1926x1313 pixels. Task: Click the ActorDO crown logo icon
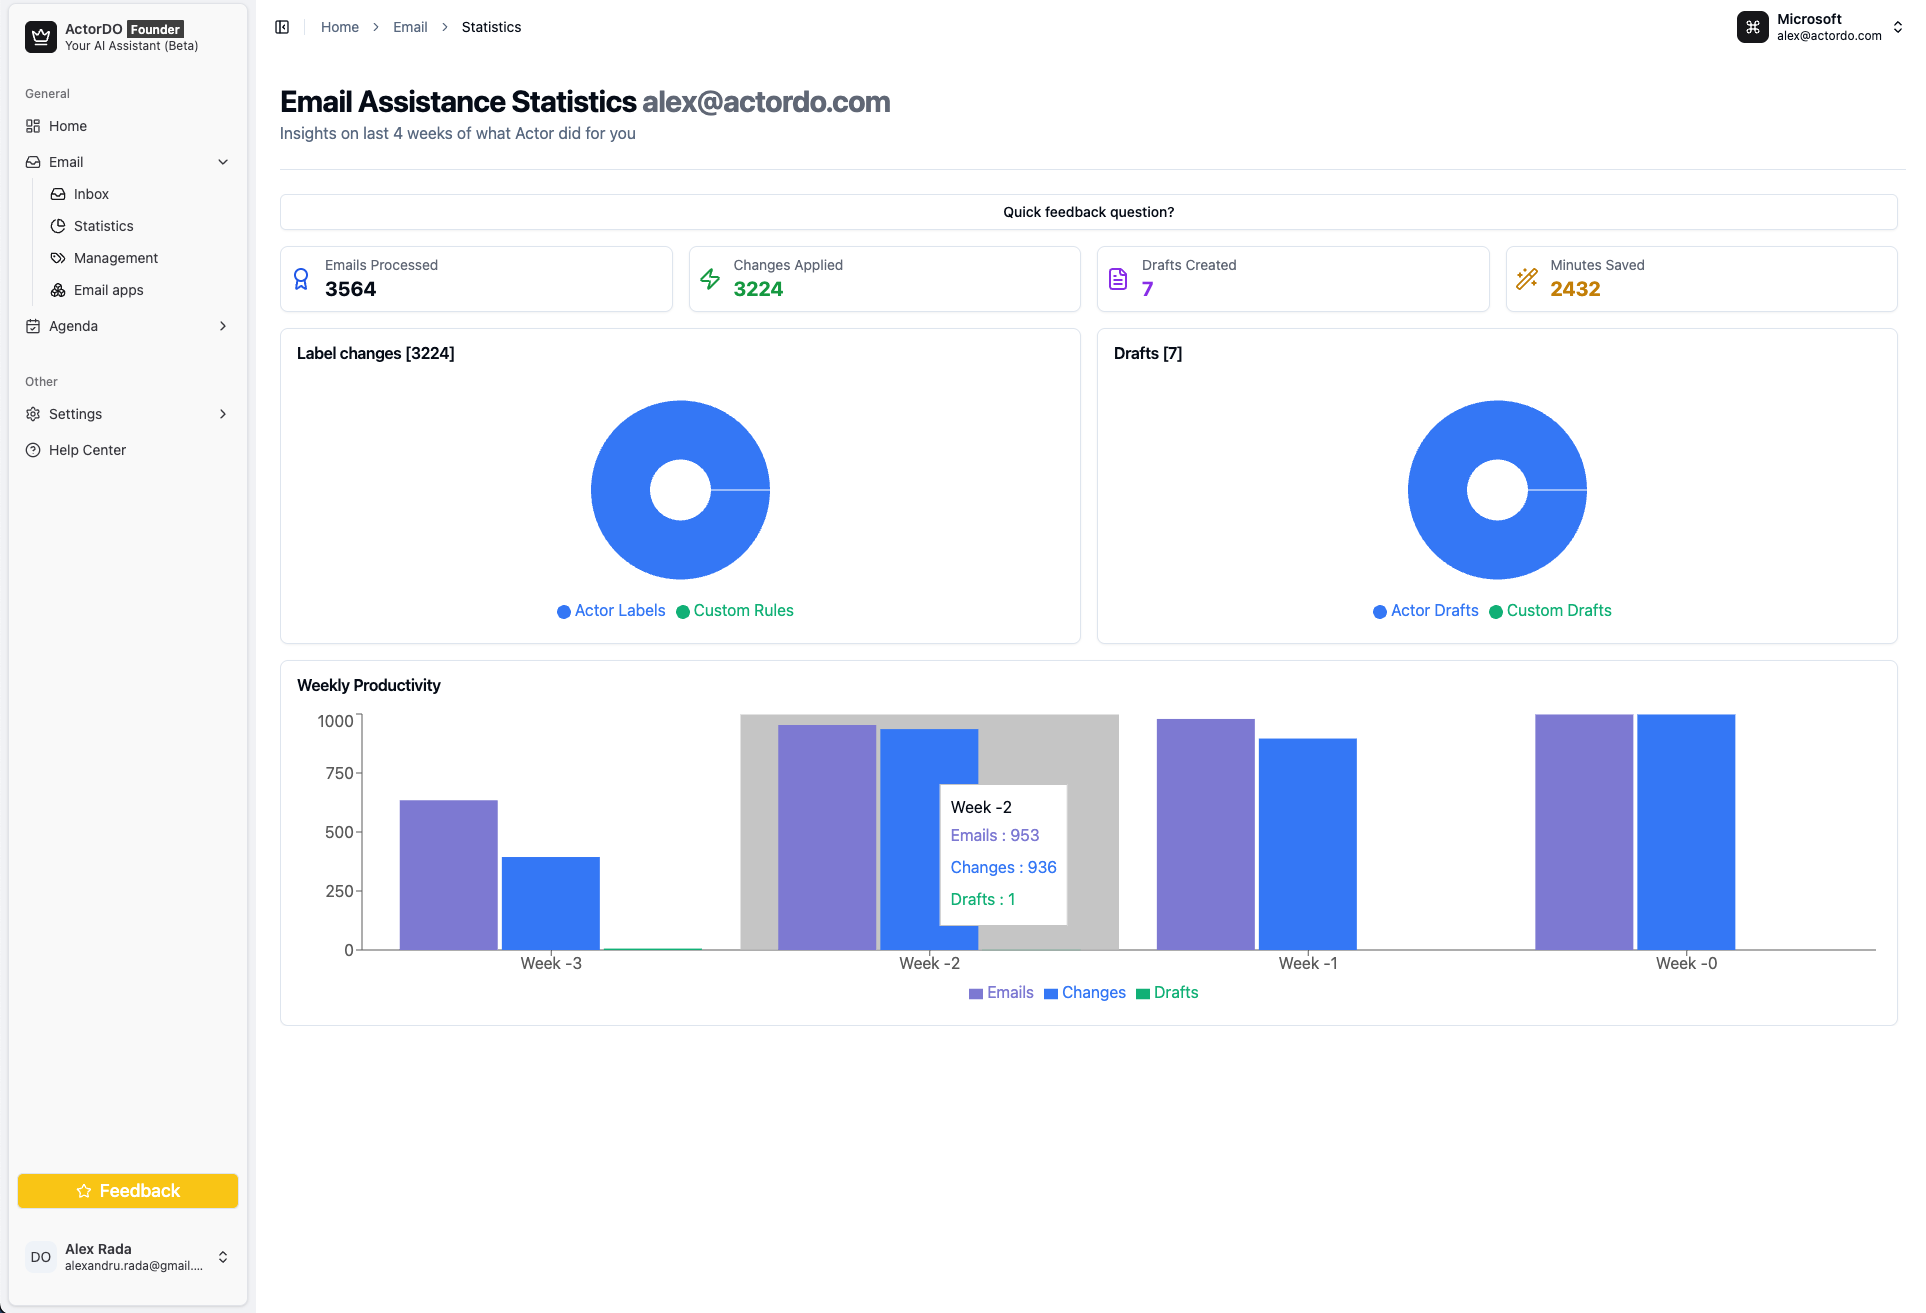pyautogui.click(x=41, y=37)
